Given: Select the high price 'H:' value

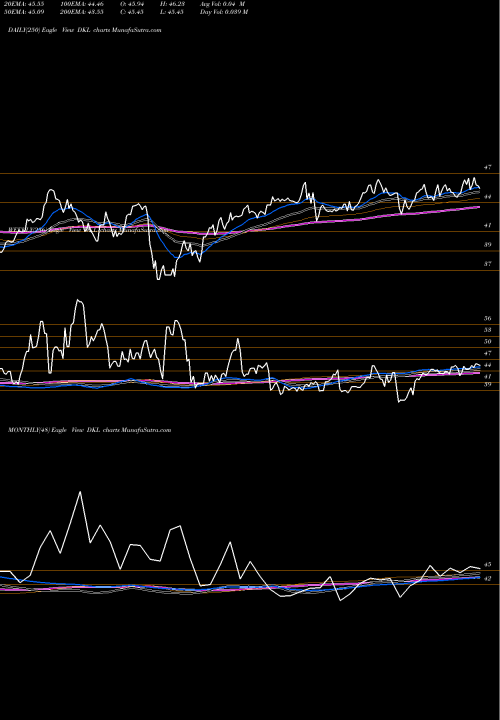Looking at the screenshot, I should pyautogui.click(x=174, y=4).
